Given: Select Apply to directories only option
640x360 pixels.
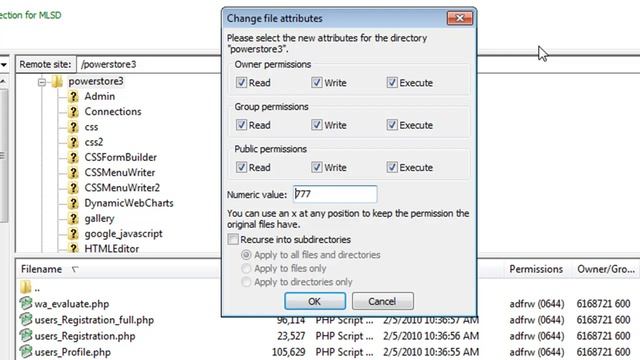Looking at the screenshot, I should pyautogui.click(x=246, y=282).
